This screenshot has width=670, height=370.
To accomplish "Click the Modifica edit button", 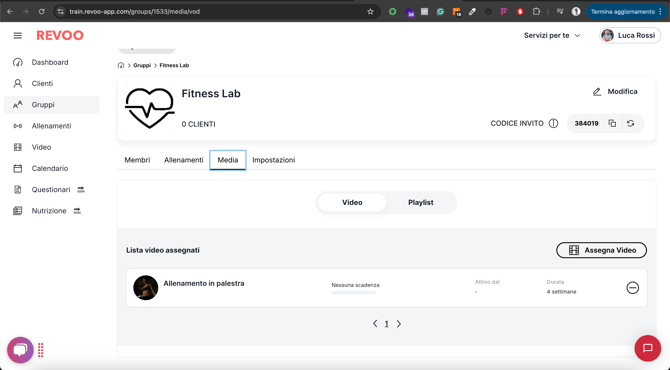I will 615,91.
